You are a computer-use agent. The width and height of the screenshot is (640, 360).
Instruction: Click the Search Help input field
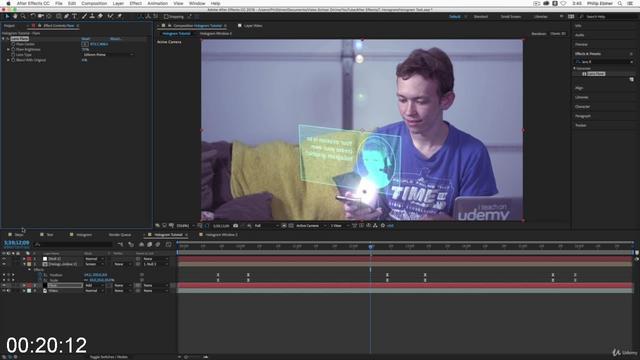607,17
